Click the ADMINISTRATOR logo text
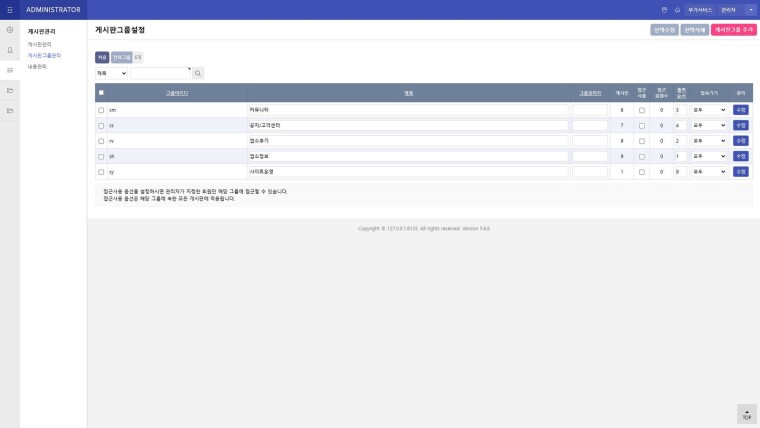This screenshot has width=760, height=428. click(x=53, y=10)
